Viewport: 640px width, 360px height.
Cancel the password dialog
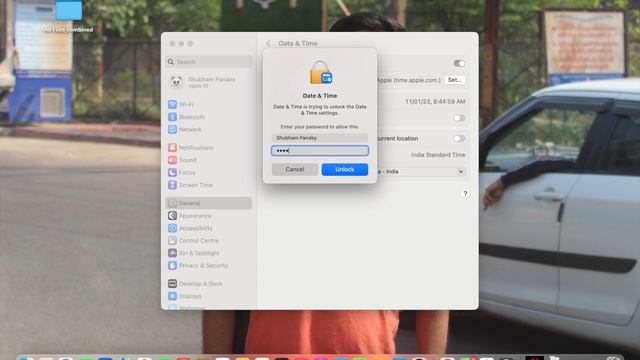(x=295, y=169)
